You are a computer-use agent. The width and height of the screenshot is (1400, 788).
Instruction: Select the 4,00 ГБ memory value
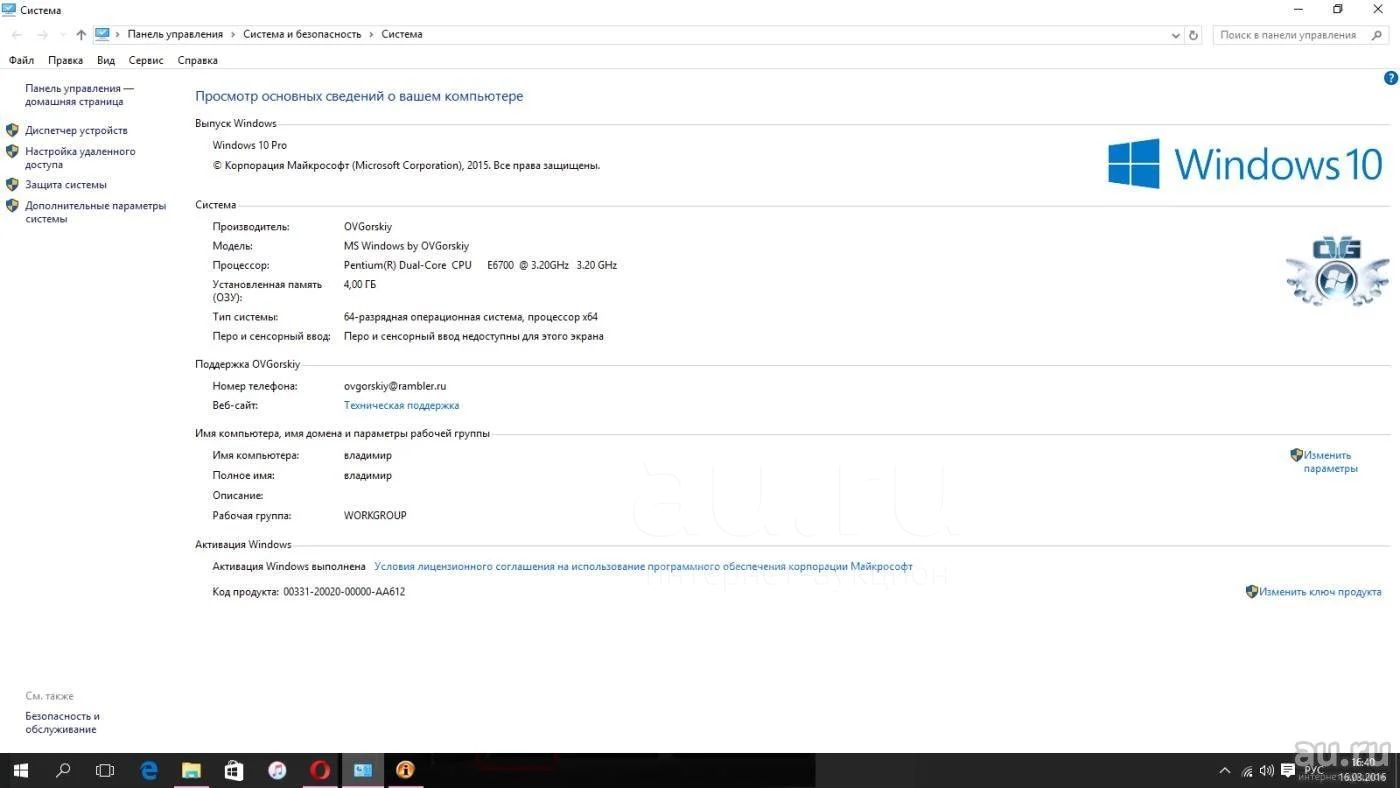click(x=360, y=285)
